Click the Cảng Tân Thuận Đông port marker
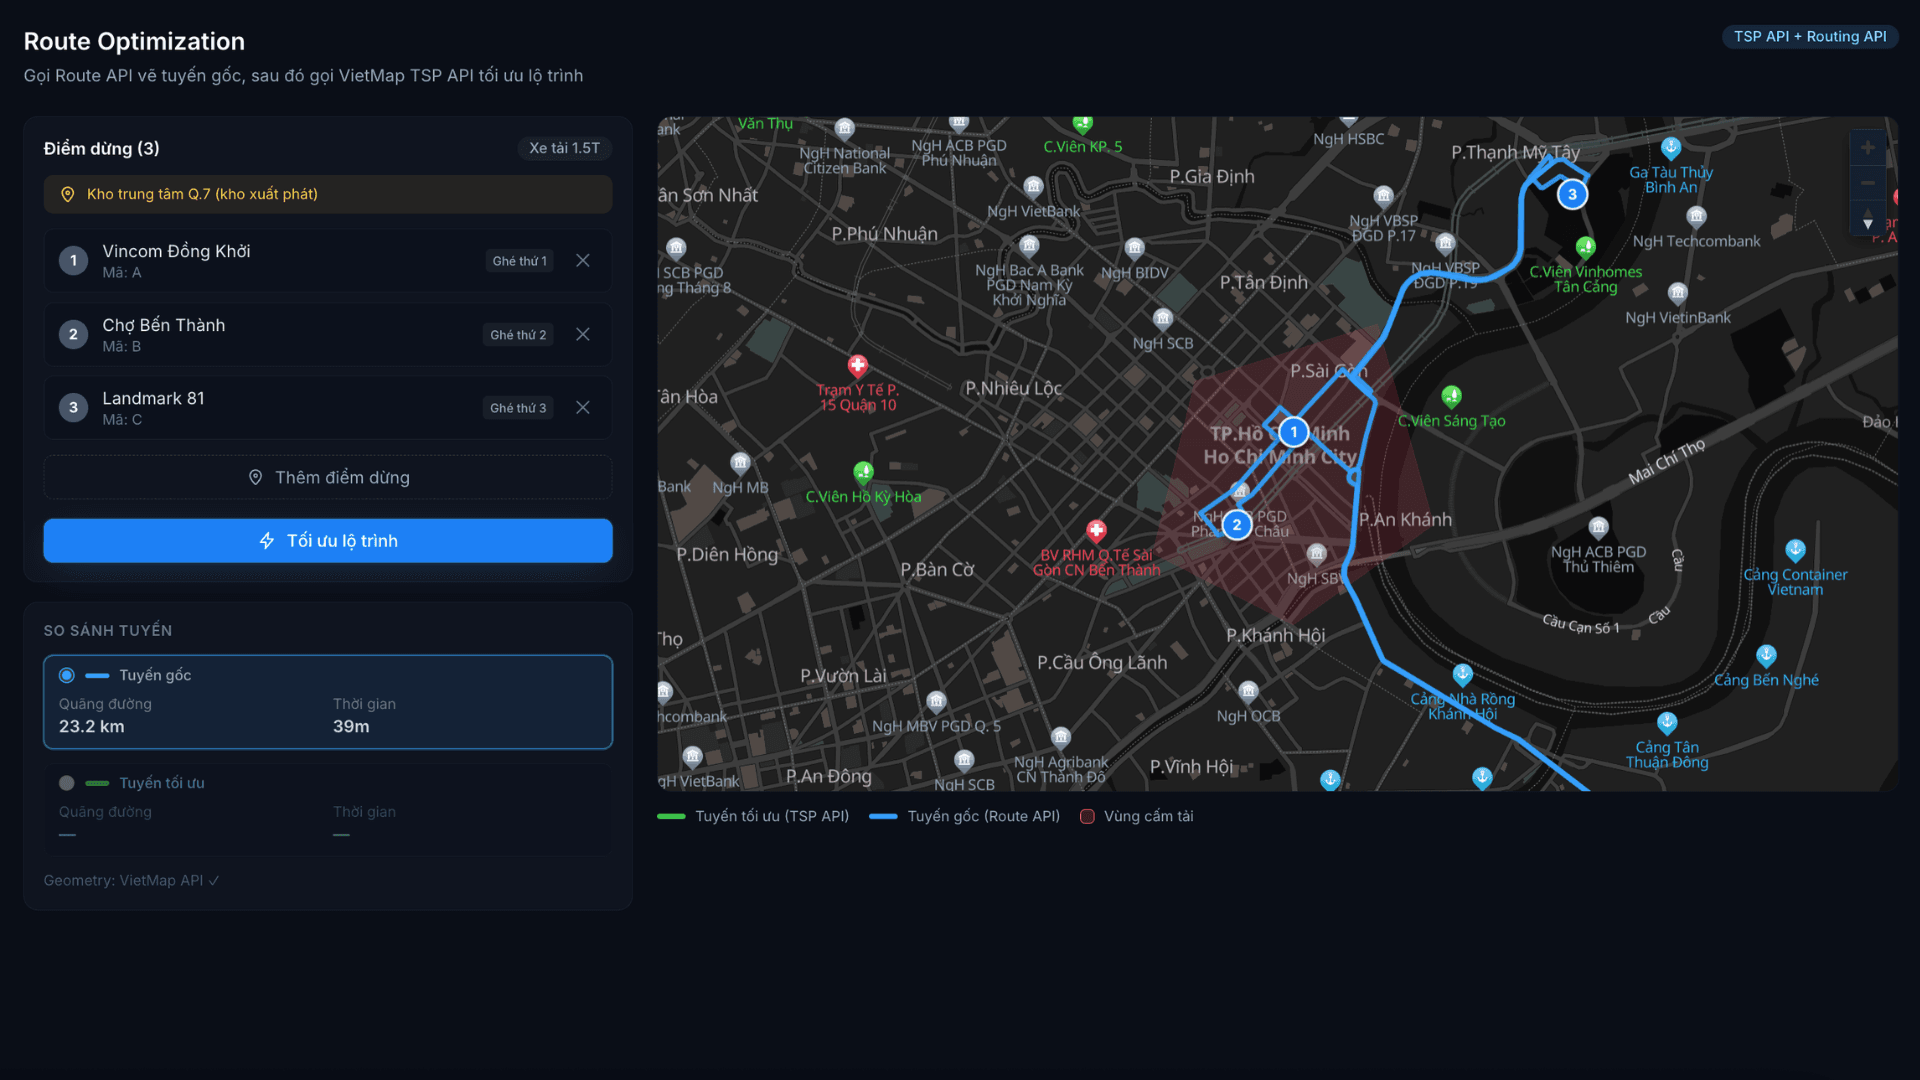This screenshot has height=1080, width=1920. [1667, 723]
